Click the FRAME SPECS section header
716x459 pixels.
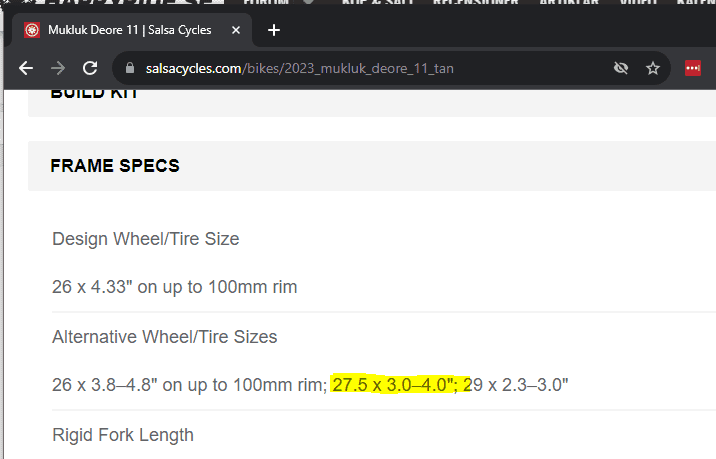point(115,166)
